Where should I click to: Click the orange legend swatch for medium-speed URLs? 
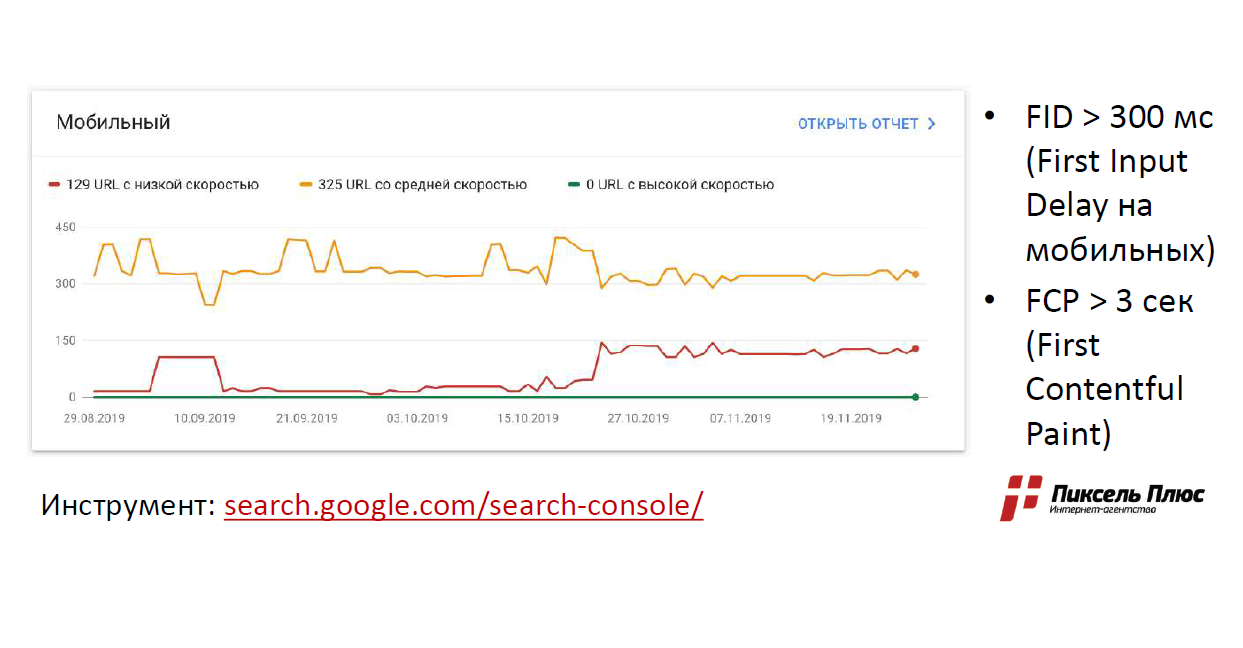(306, 185)
